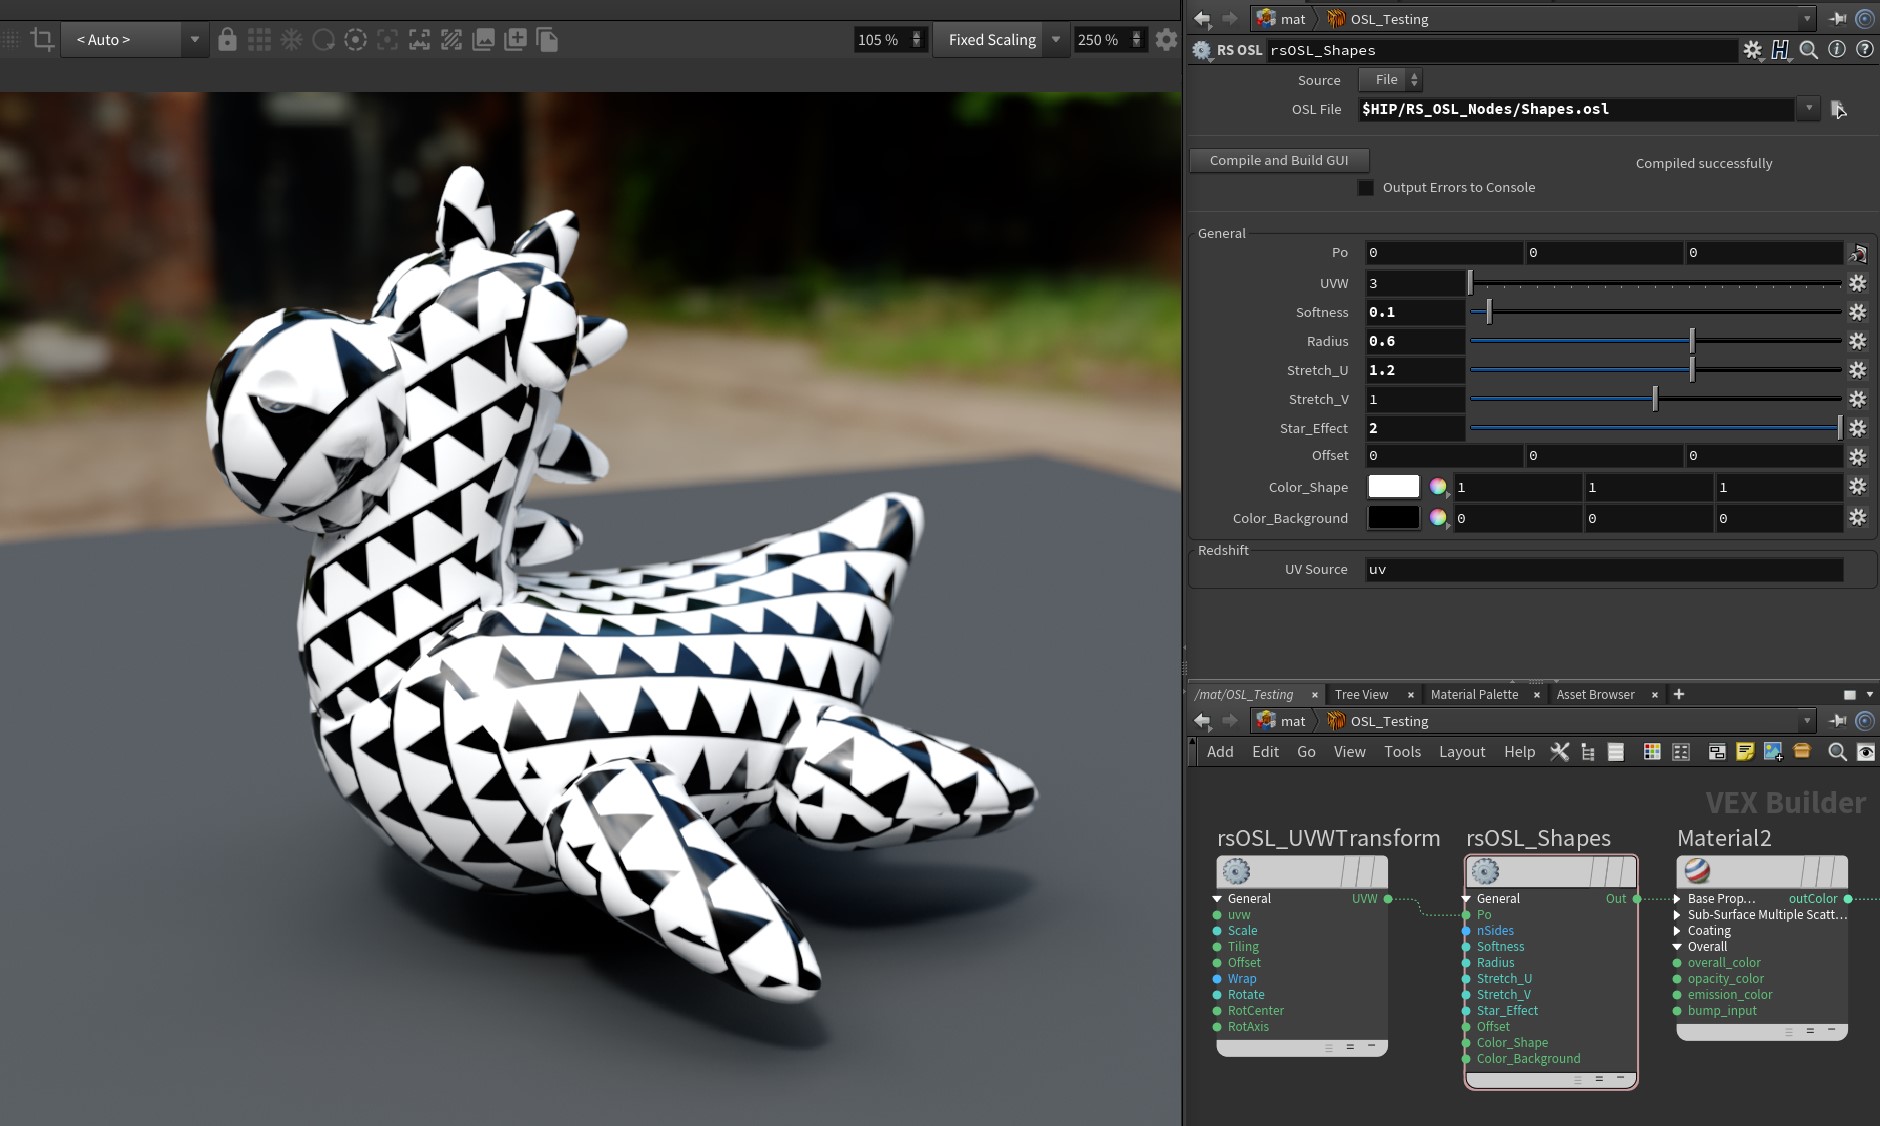Open the Layout menu in network editor

coord(1462,752)
